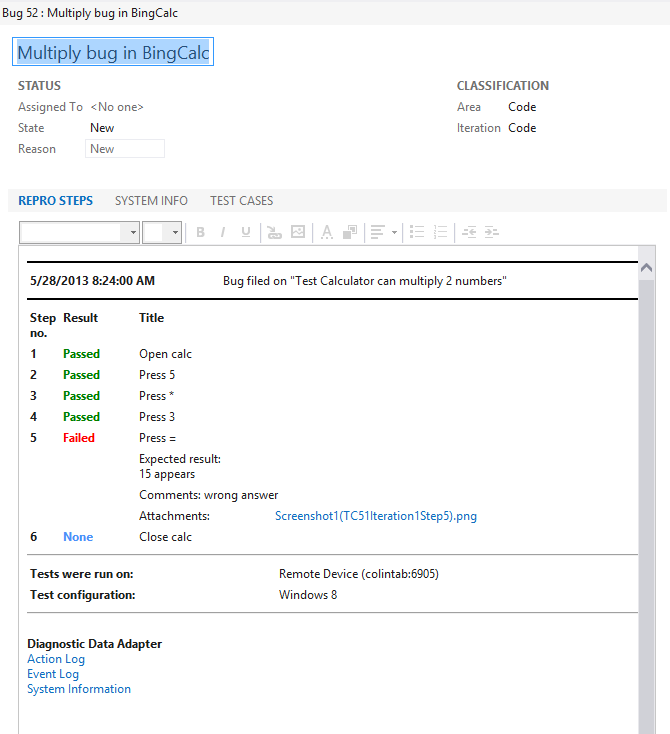Click the Assigned To value <No one>
The height and width of the screenshot is (734, 670).
[x=117, y=107]
